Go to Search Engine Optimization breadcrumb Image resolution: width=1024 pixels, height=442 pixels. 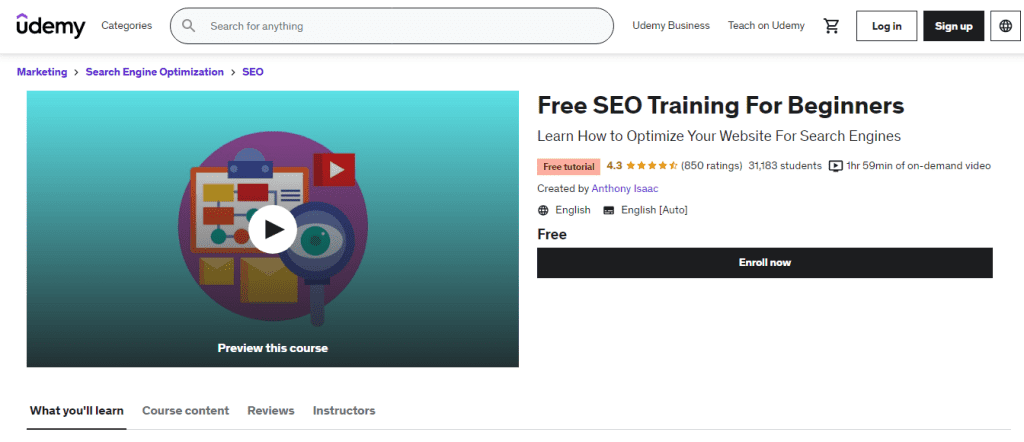point(155,72)
